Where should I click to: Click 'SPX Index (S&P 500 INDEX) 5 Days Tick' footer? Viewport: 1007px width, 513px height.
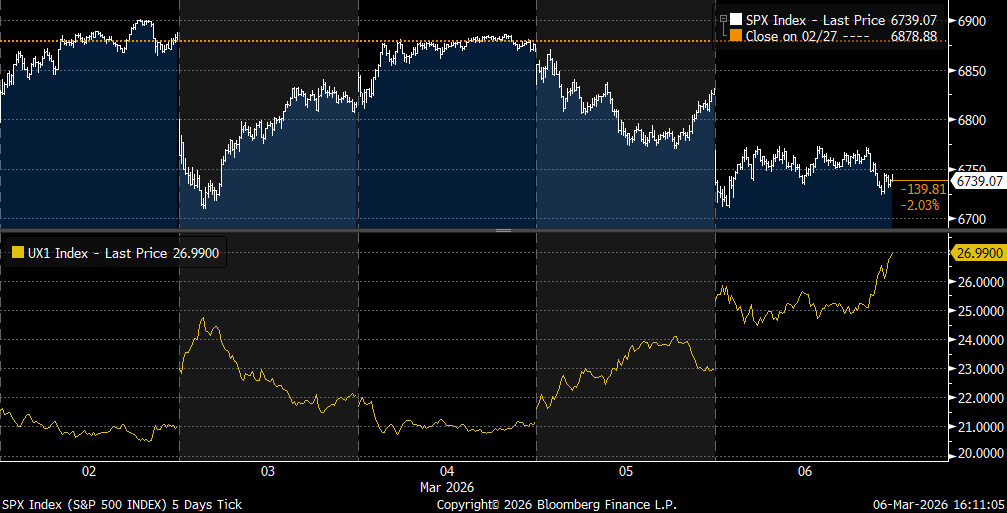tap(121, 505)
